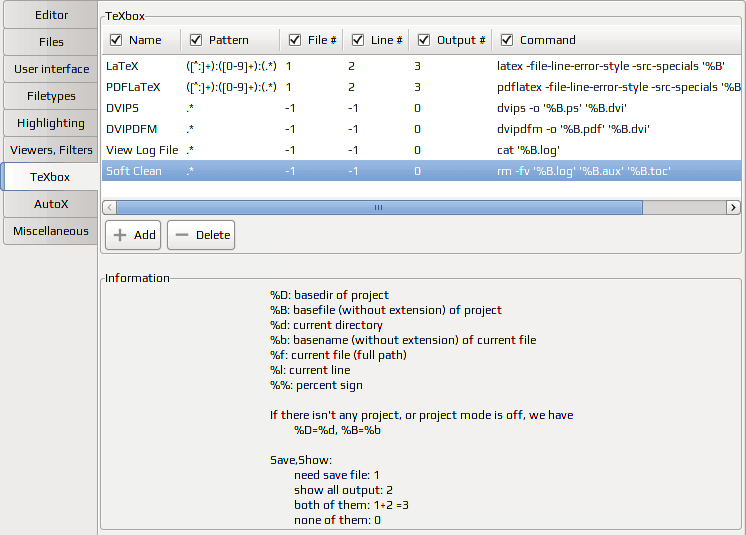This screenshot has width=746, height=535.
Task: Click the pdflatex command cell
Action: click(618, 87)
